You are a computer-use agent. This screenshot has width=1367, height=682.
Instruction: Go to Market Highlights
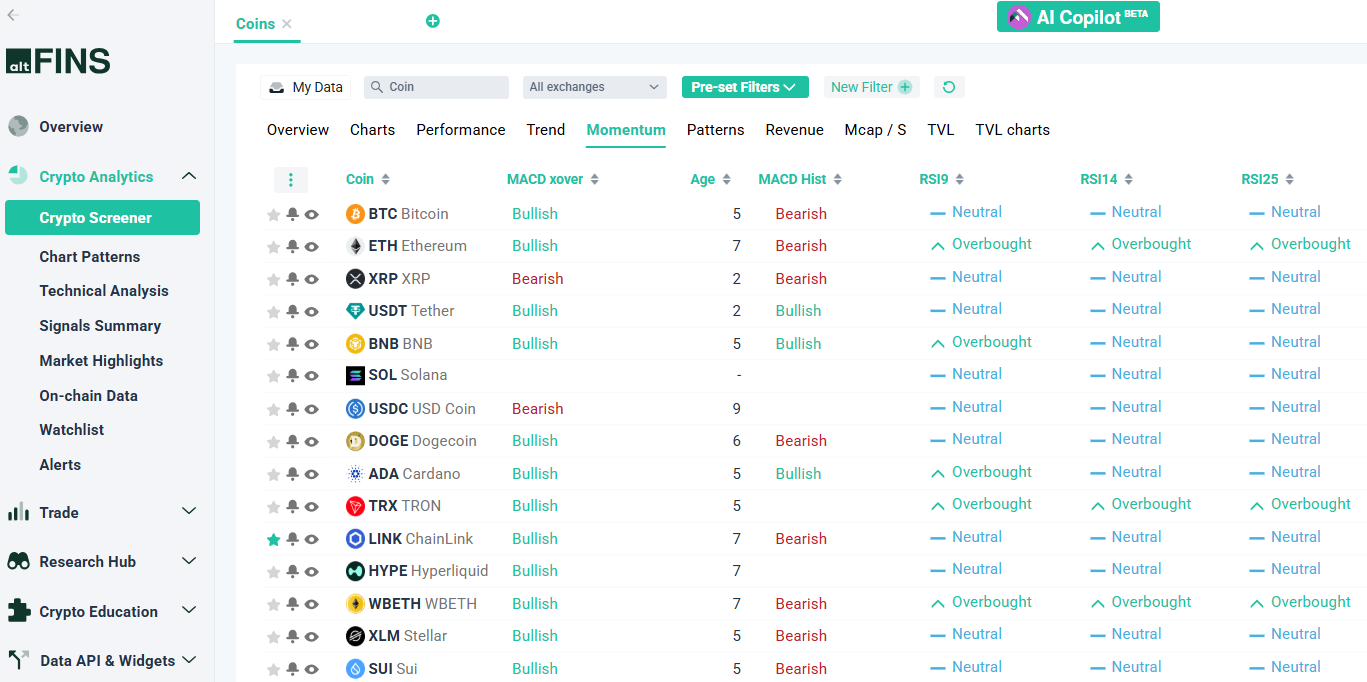pyautogui.click(x=101, y=361)
